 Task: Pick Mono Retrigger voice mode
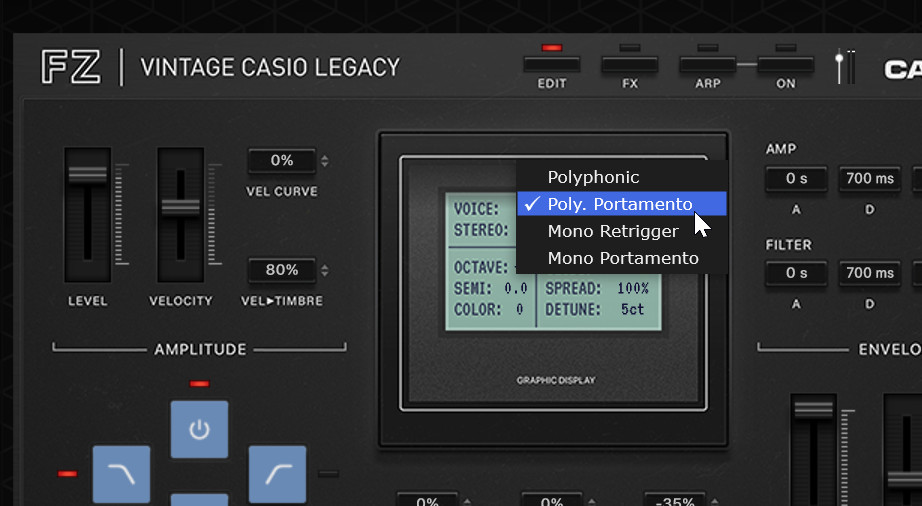point(613,231)
